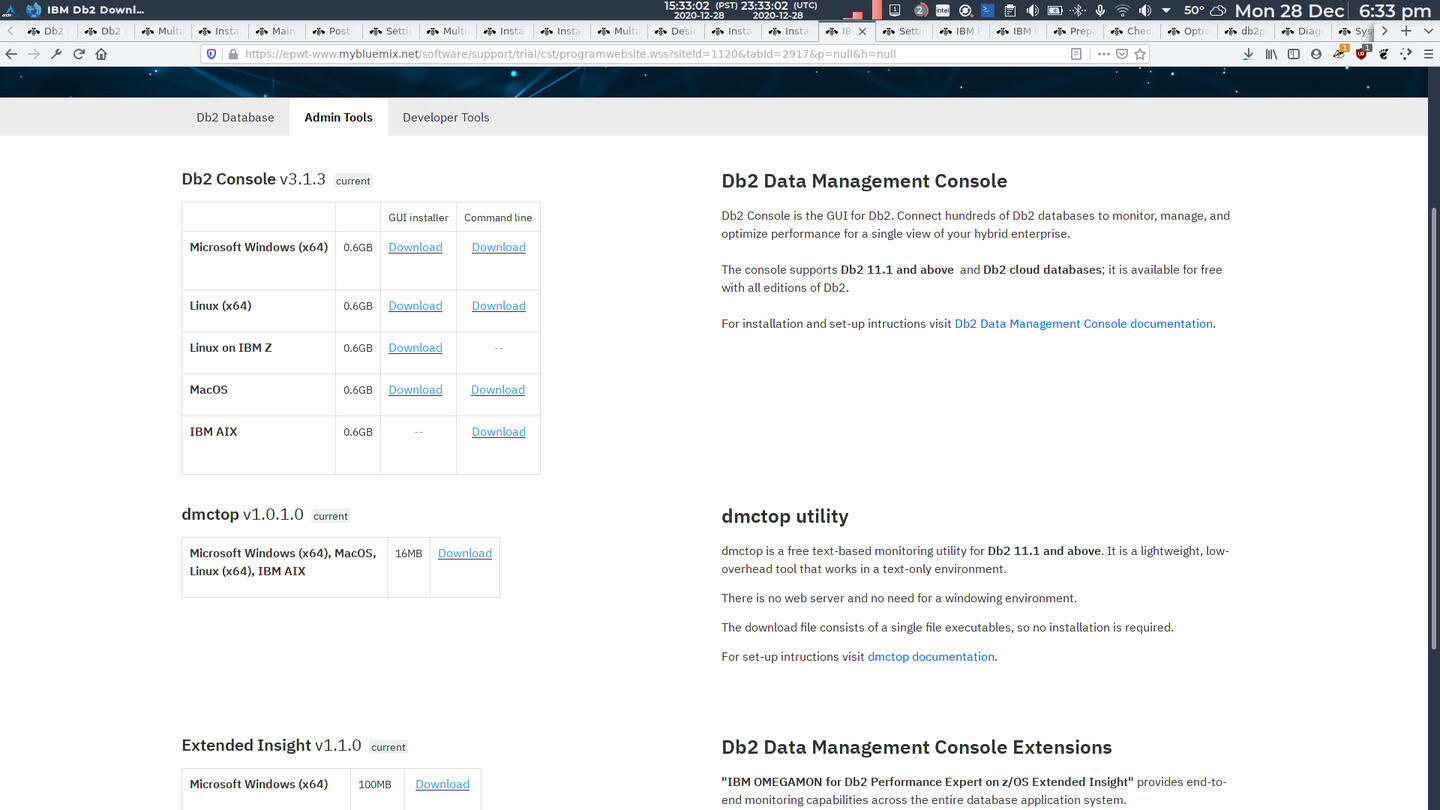Reload the current page

(x=78, y=54)
